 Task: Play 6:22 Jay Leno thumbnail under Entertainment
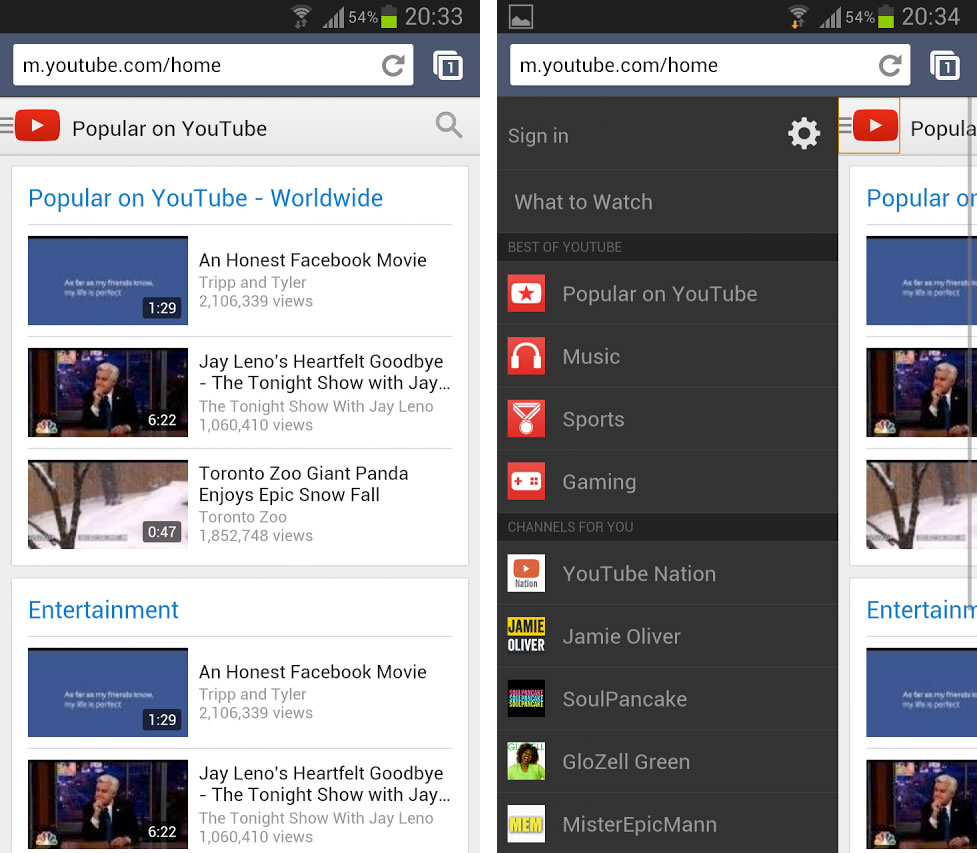[108, 804]
